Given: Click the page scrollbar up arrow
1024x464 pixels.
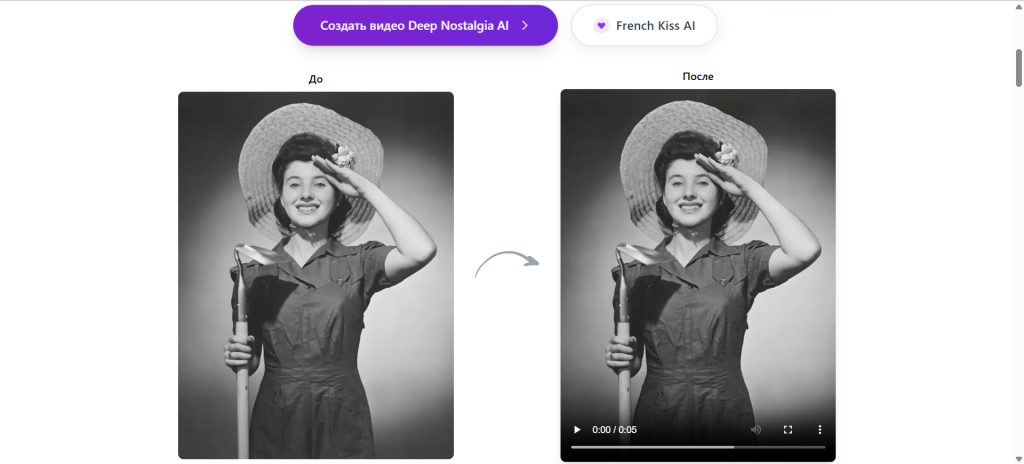Looking at the screenshot, I should (1017, 7).
